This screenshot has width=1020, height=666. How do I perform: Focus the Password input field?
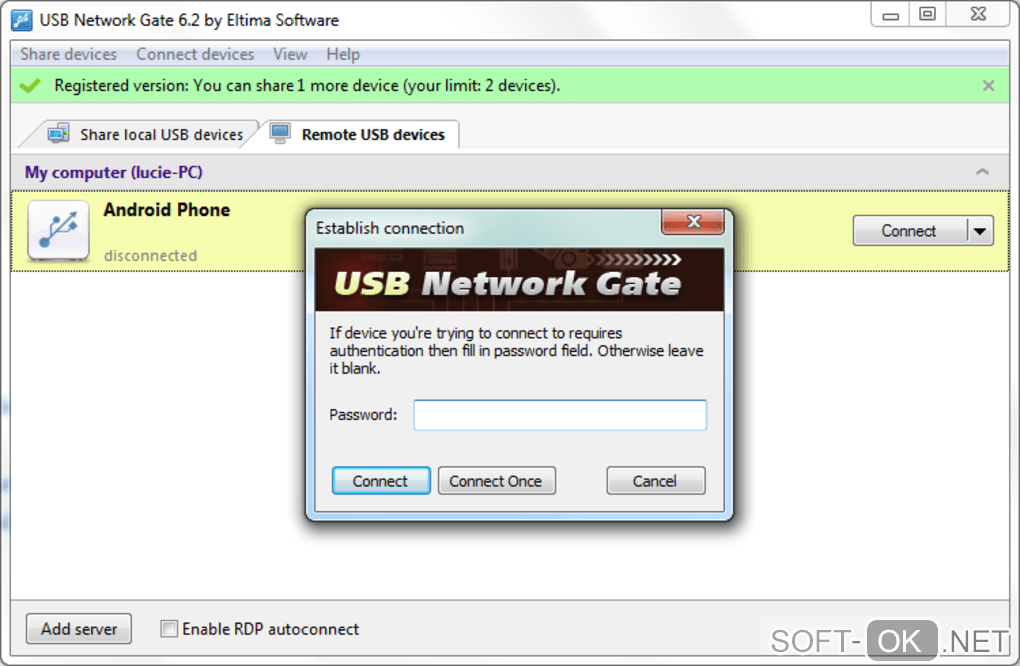pos(559,415)
